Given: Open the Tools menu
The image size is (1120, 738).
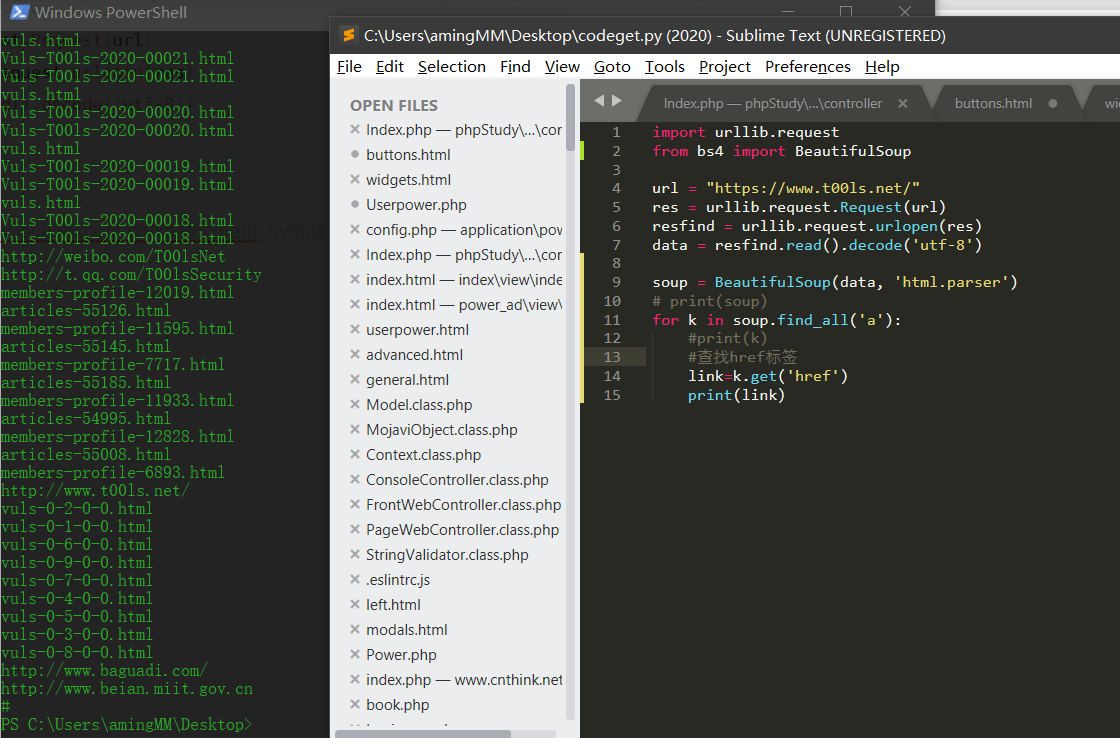Looking at the screenshot, I should coord(664,66).
